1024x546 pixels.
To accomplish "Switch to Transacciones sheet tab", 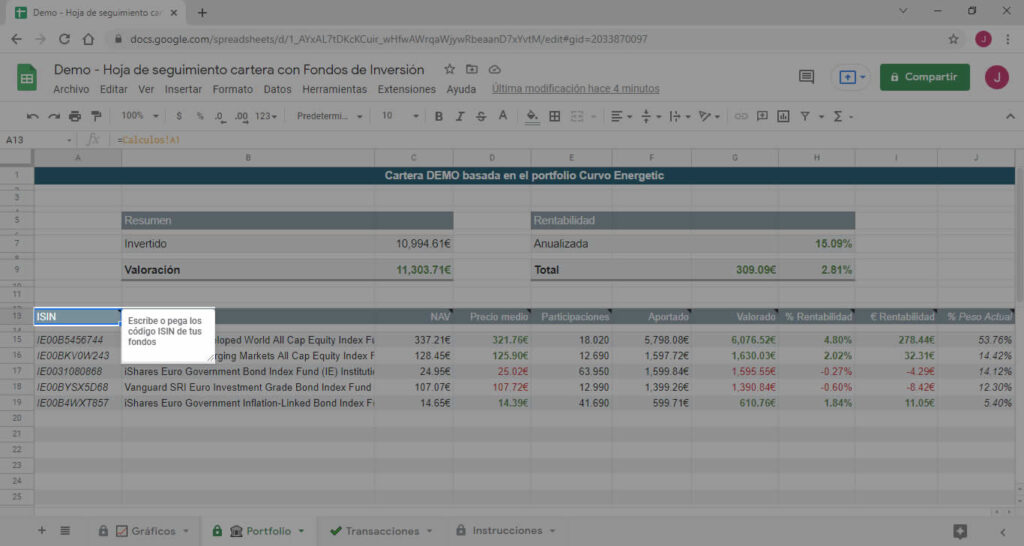I will click(381, 531).
